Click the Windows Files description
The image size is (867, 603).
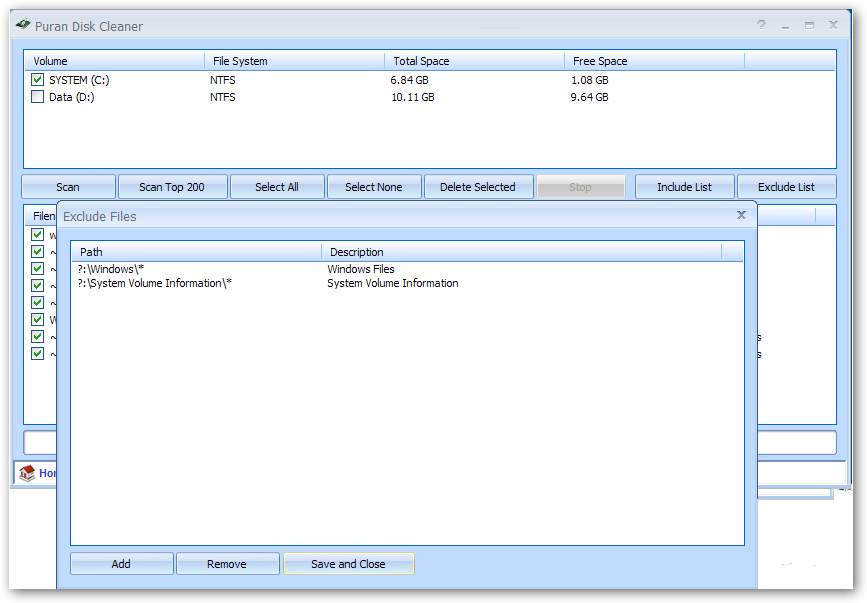tap(361, 269)
